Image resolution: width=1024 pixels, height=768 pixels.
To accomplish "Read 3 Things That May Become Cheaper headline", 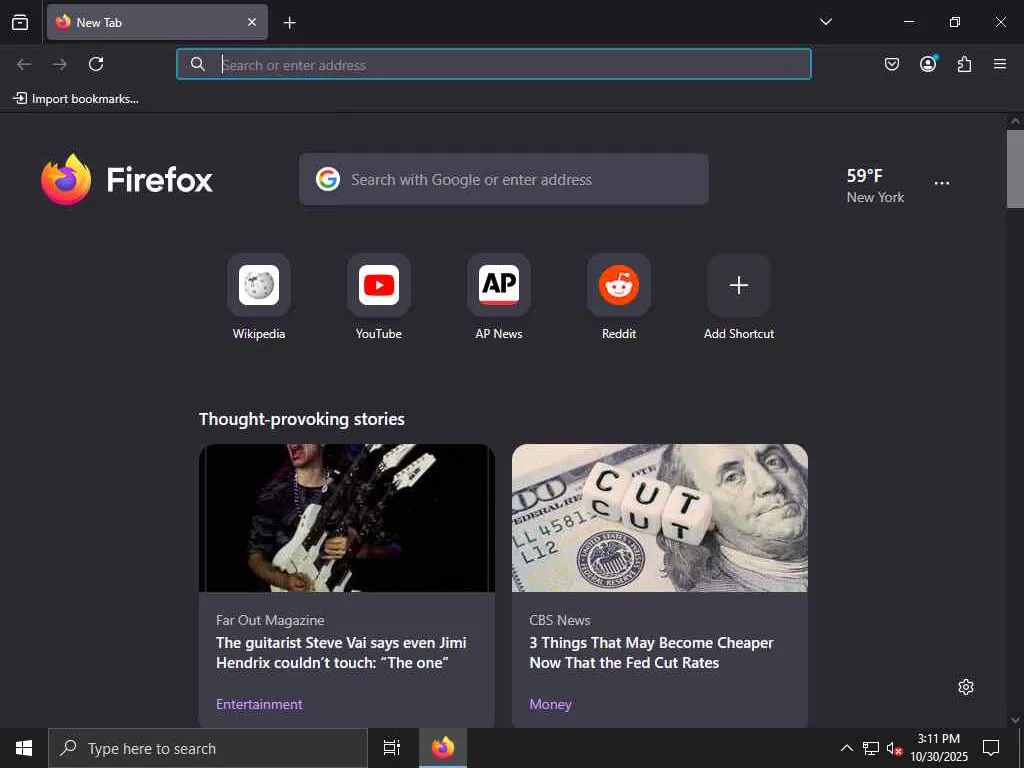I will 651,652.
